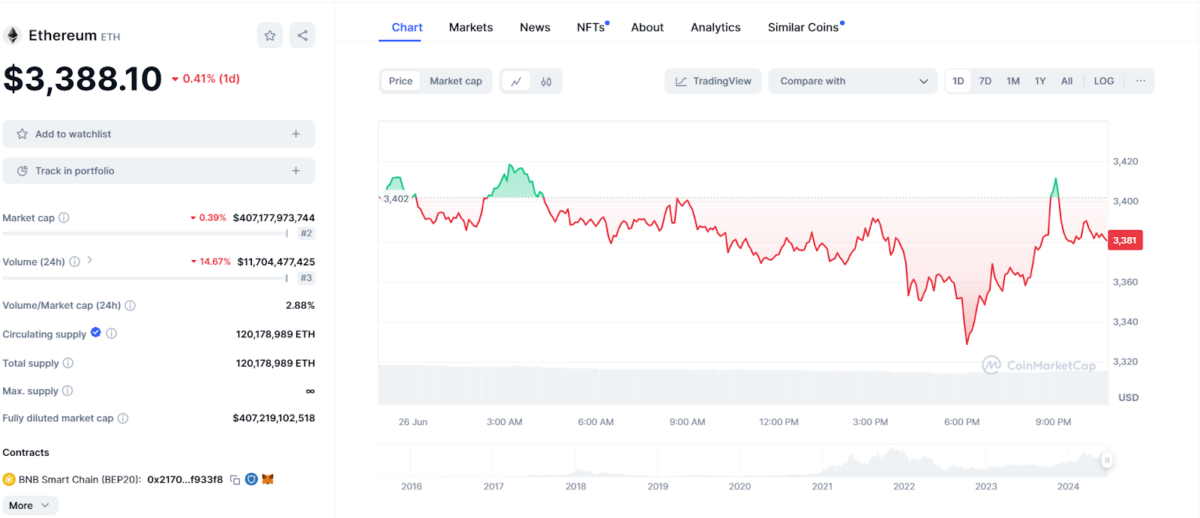Open the Max. supply info icon
This screenshot has width=1200, height=518.
(x=67, y=391)
